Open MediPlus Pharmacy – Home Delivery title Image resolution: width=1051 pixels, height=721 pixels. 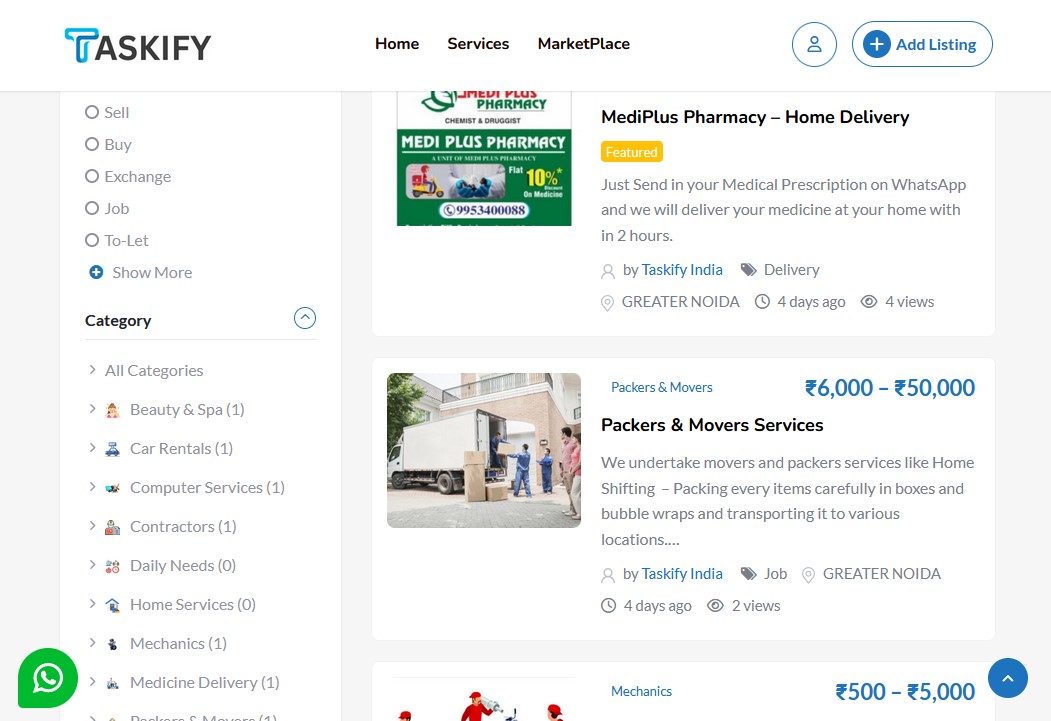755,117
